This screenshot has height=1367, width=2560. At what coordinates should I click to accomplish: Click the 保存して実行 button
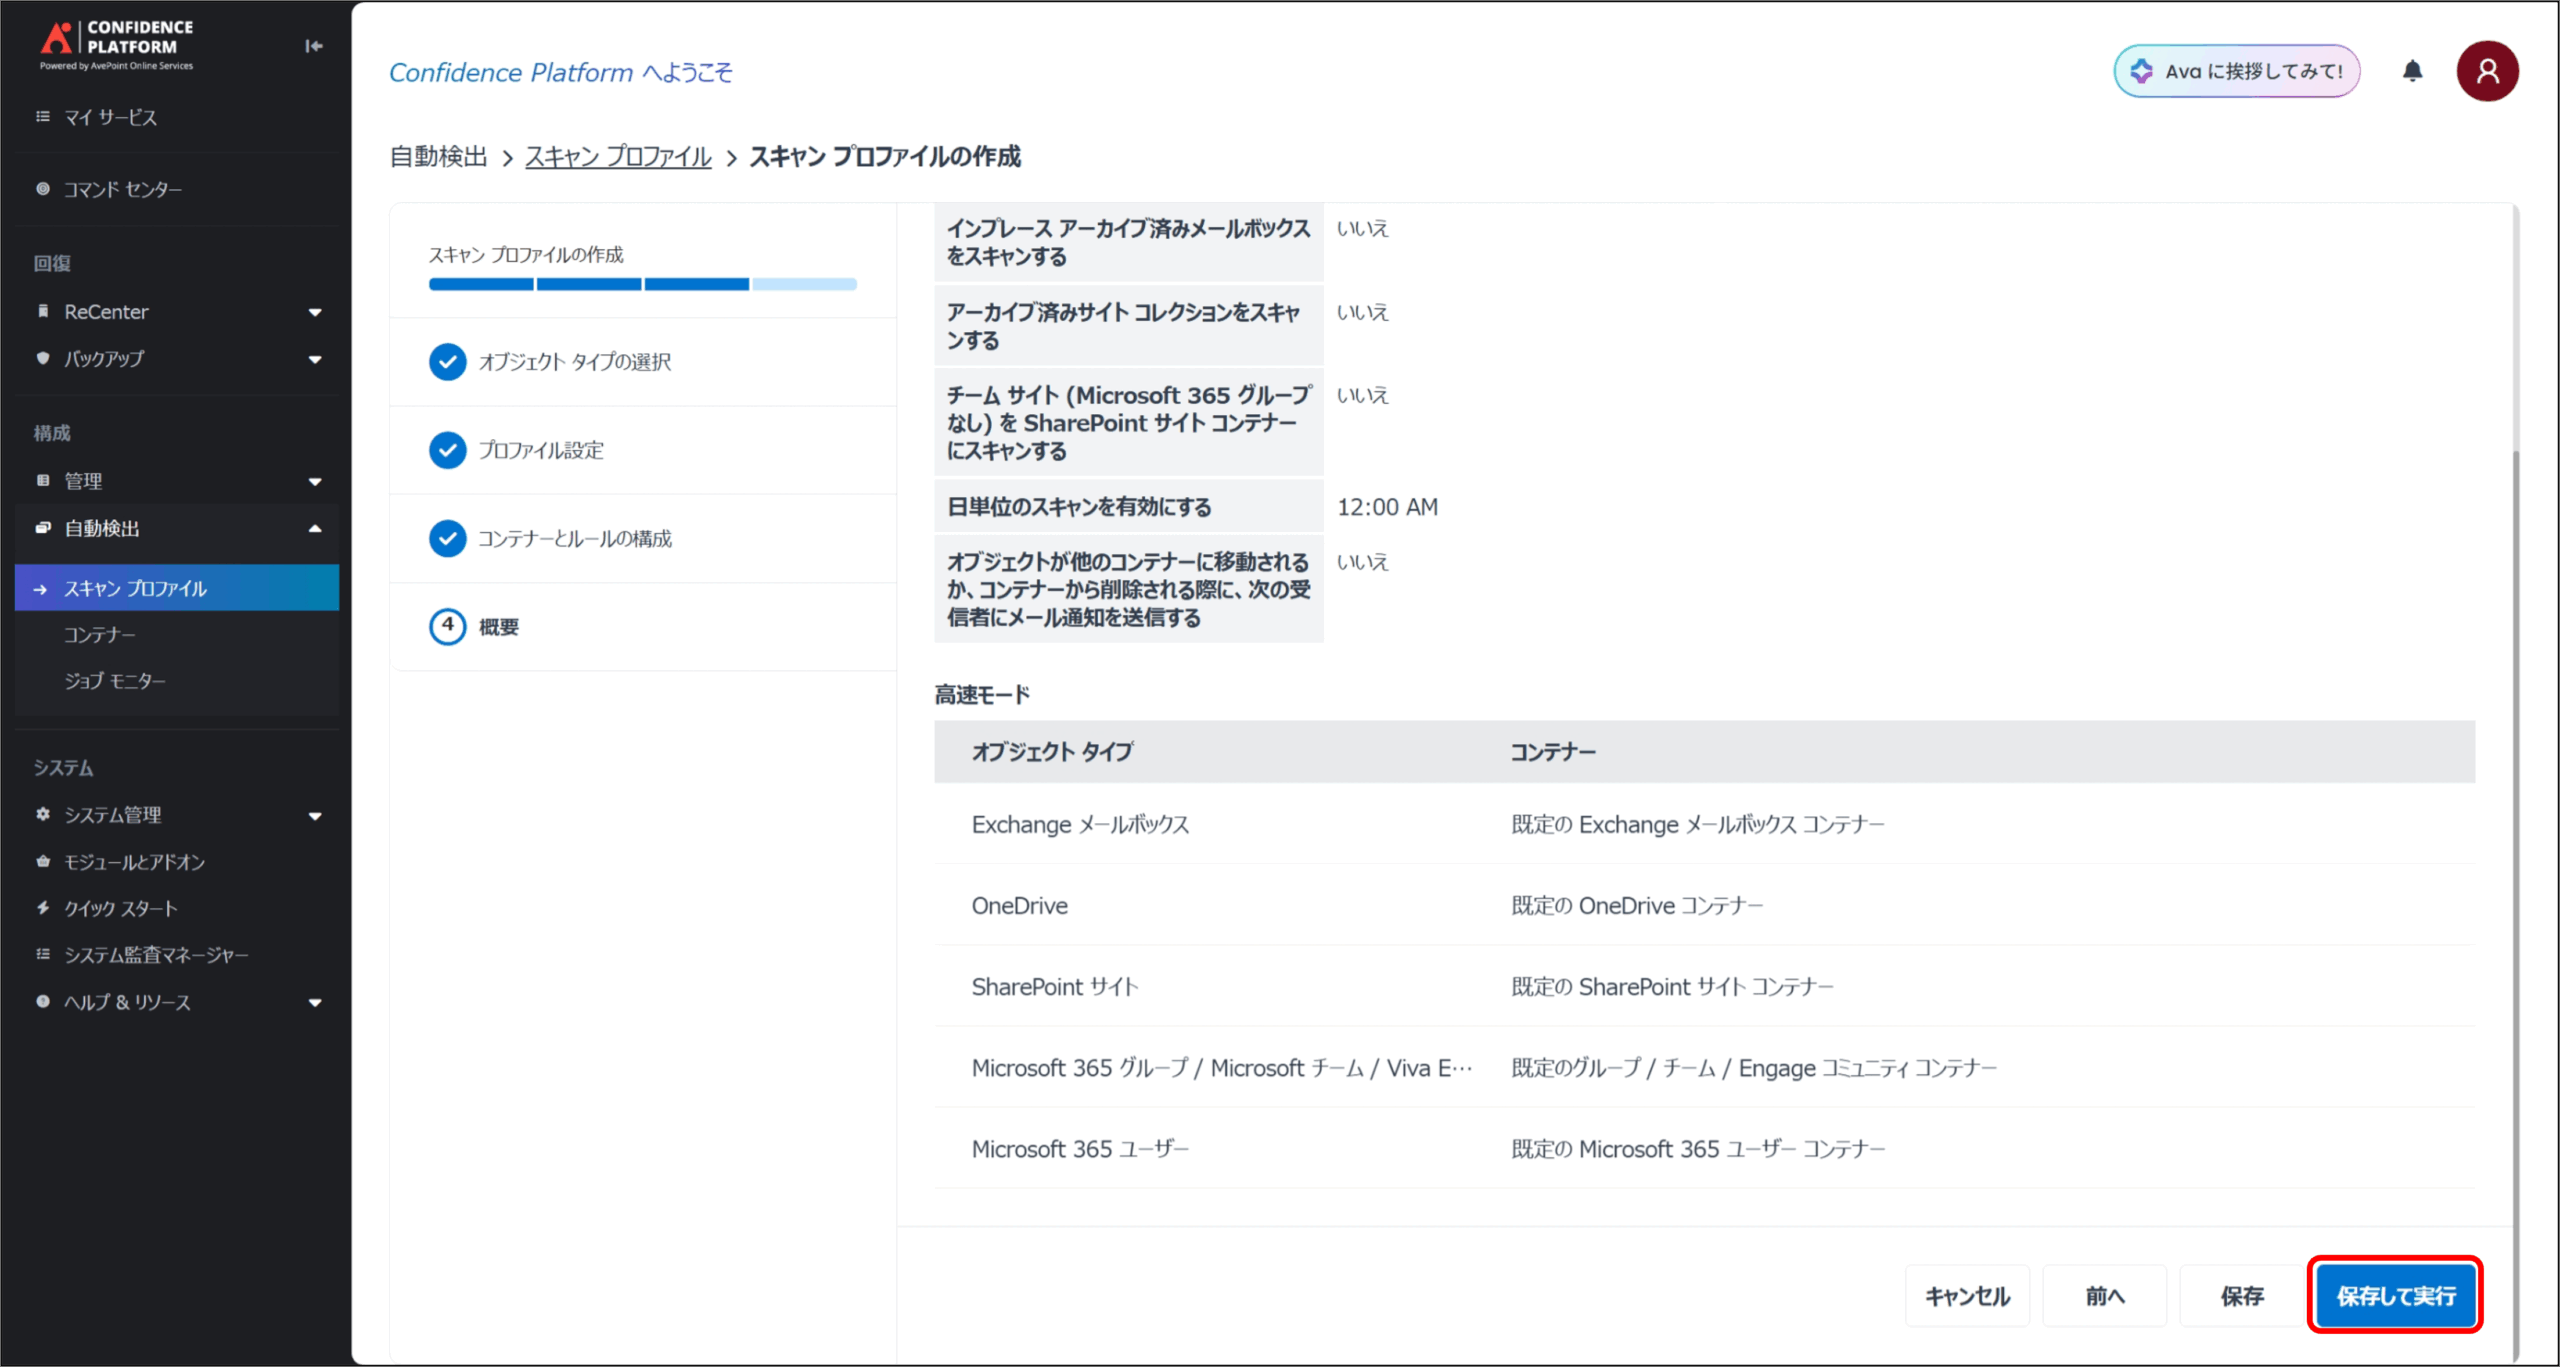coord(2395,1296)
